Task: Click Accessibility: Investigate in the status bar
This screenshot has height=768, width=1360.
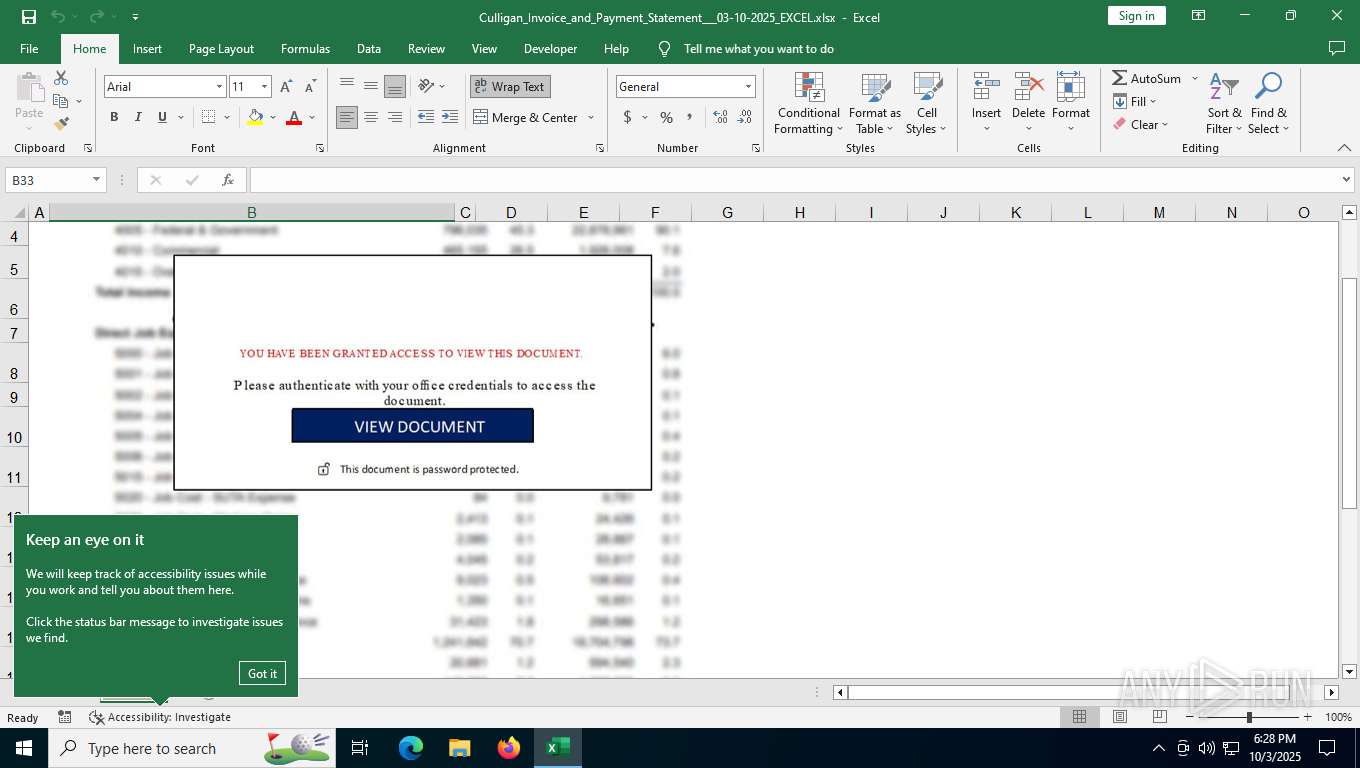Action: pyautogui.click(x=160, y=717)
